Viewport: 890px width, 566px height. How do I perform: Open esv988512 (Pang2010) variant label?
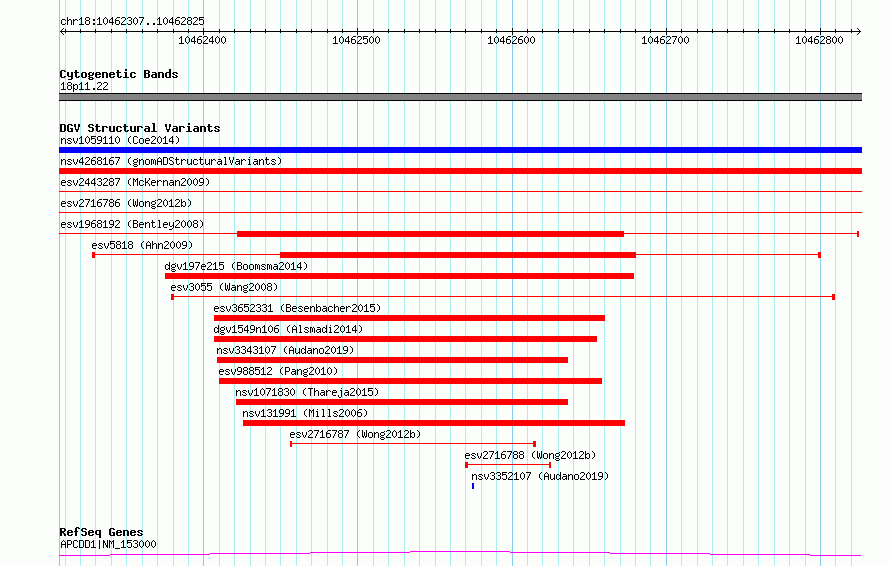(278, 371)
